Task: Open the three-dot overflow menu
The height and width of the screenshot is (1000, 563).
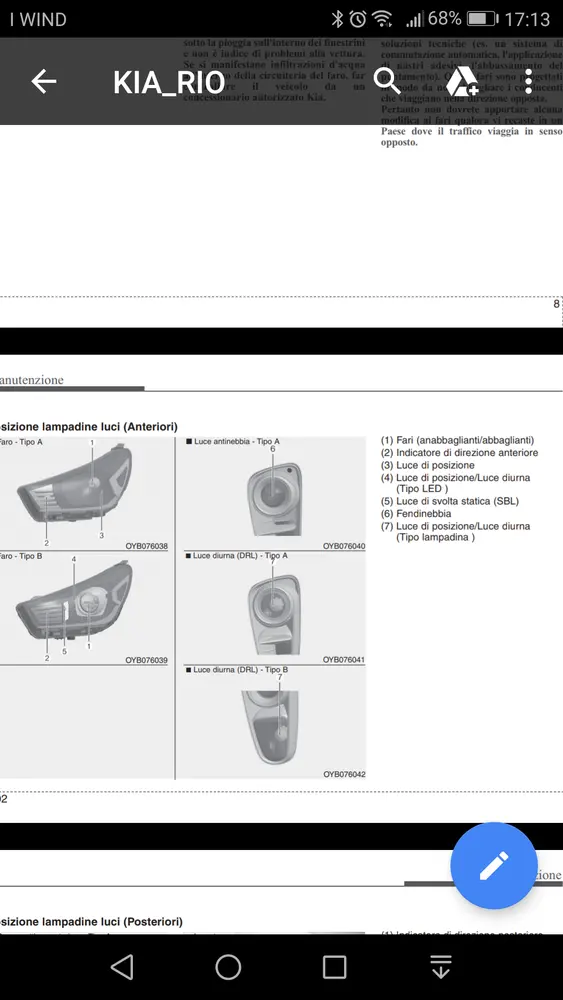Action: (528, 82)
